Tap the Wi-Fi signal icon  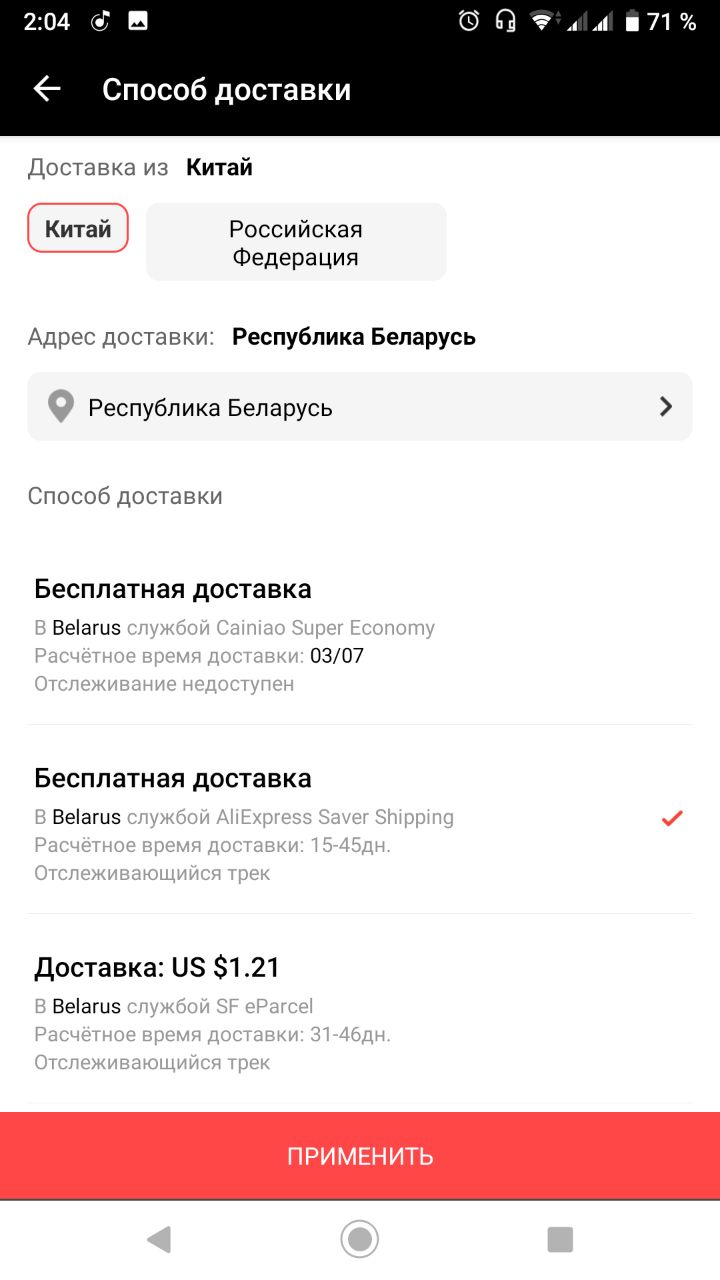tap(542, 21)
